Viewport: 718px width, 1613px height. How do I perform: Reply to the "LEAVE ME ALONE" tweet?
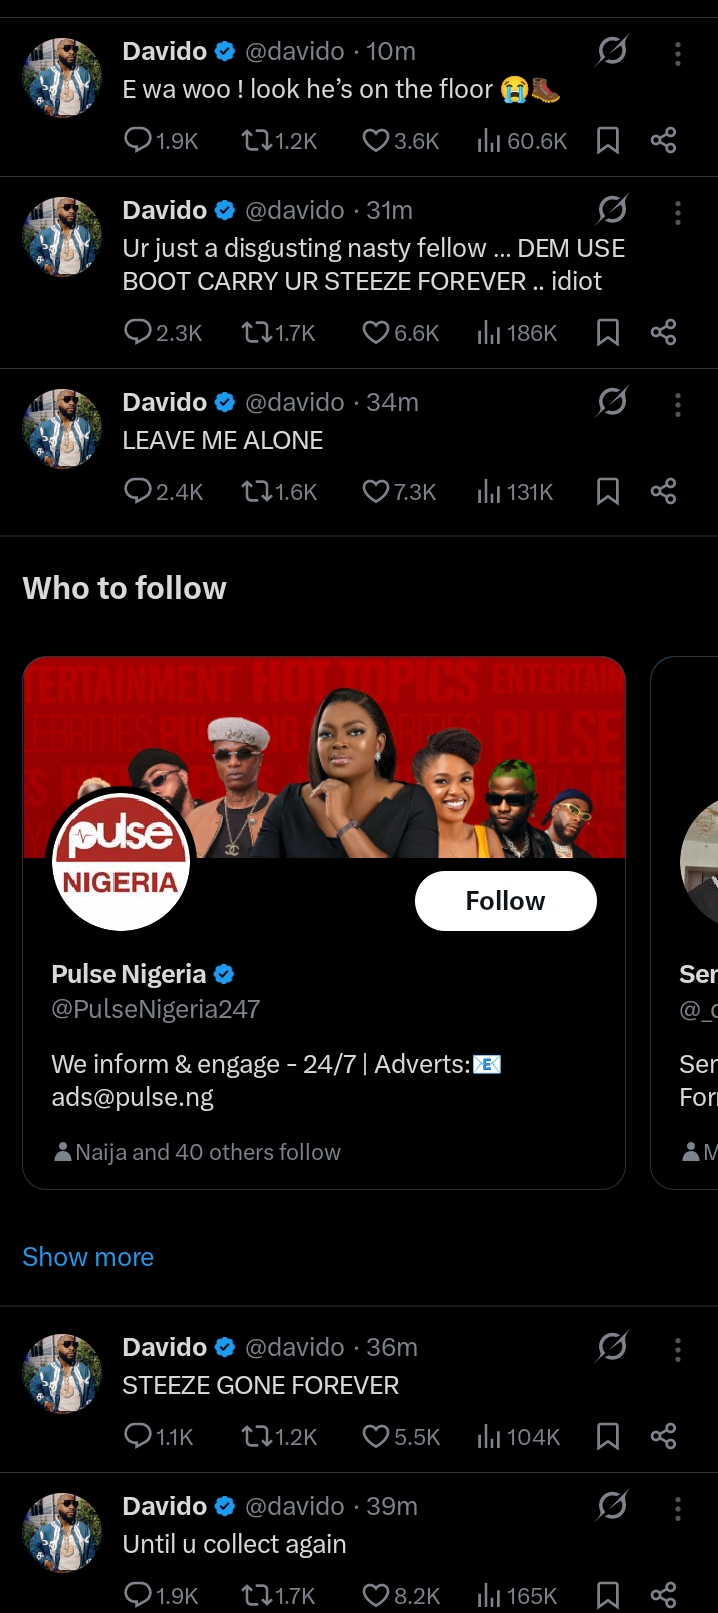pos(138,491)
